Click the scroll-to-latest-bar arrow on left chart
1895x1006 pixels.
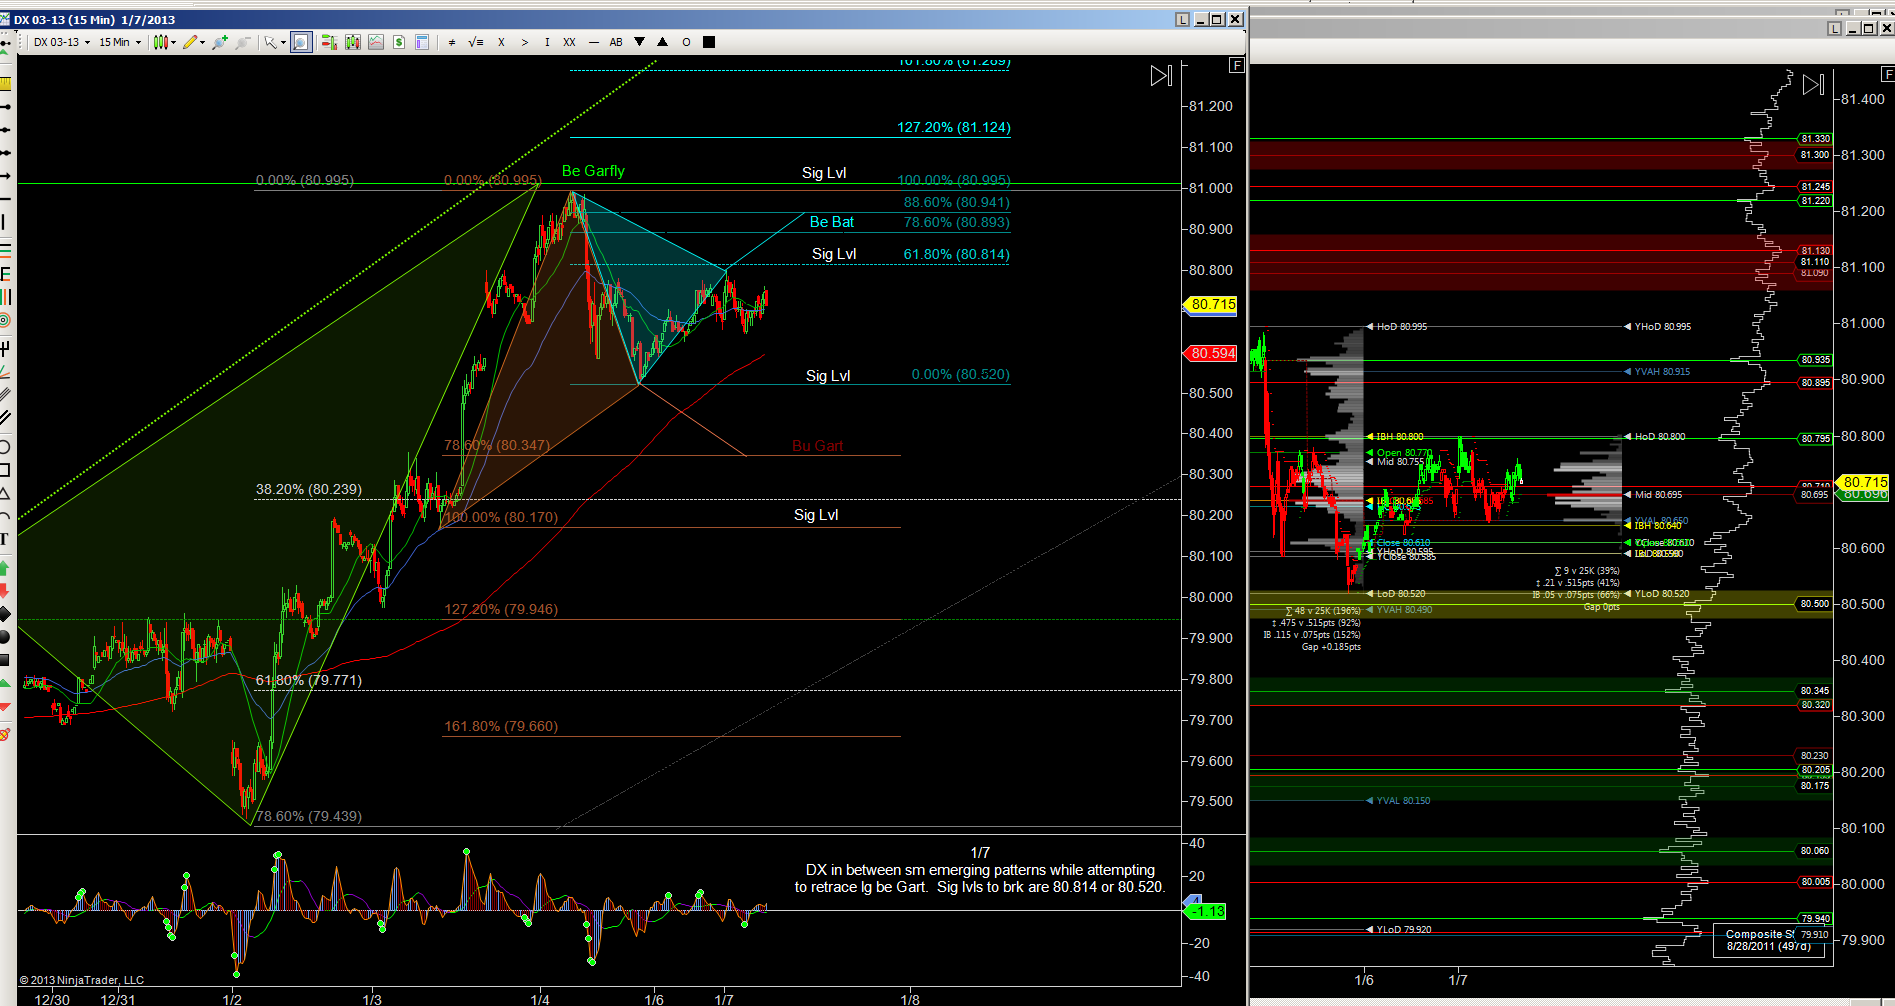point(1160,76)
